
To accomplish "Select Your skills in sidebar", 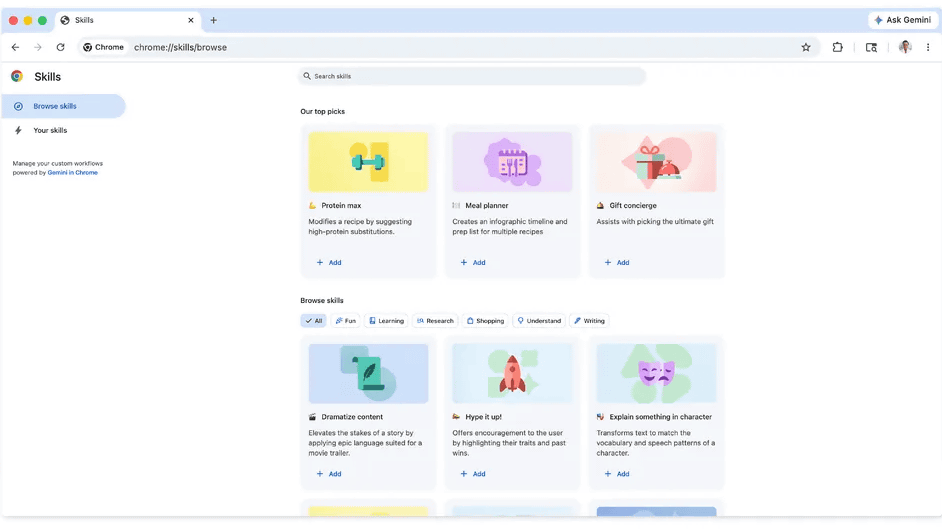I will pos(50,130).
